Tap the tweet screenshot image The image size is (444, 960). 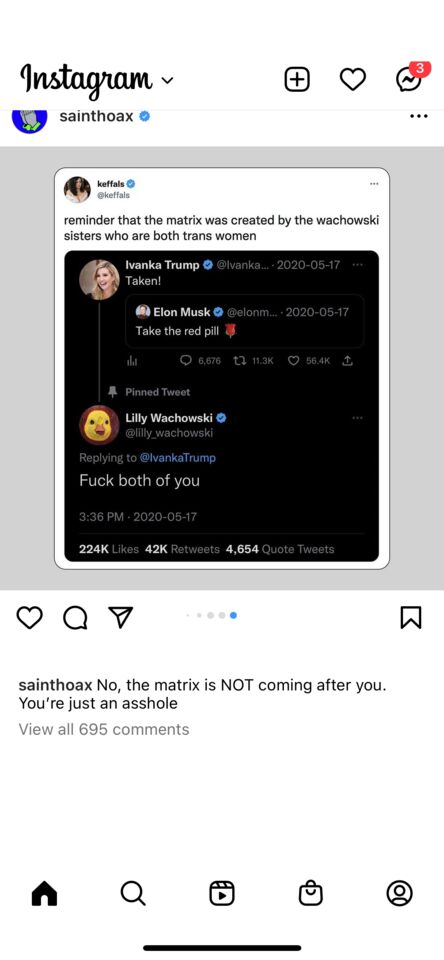(222, 368)
